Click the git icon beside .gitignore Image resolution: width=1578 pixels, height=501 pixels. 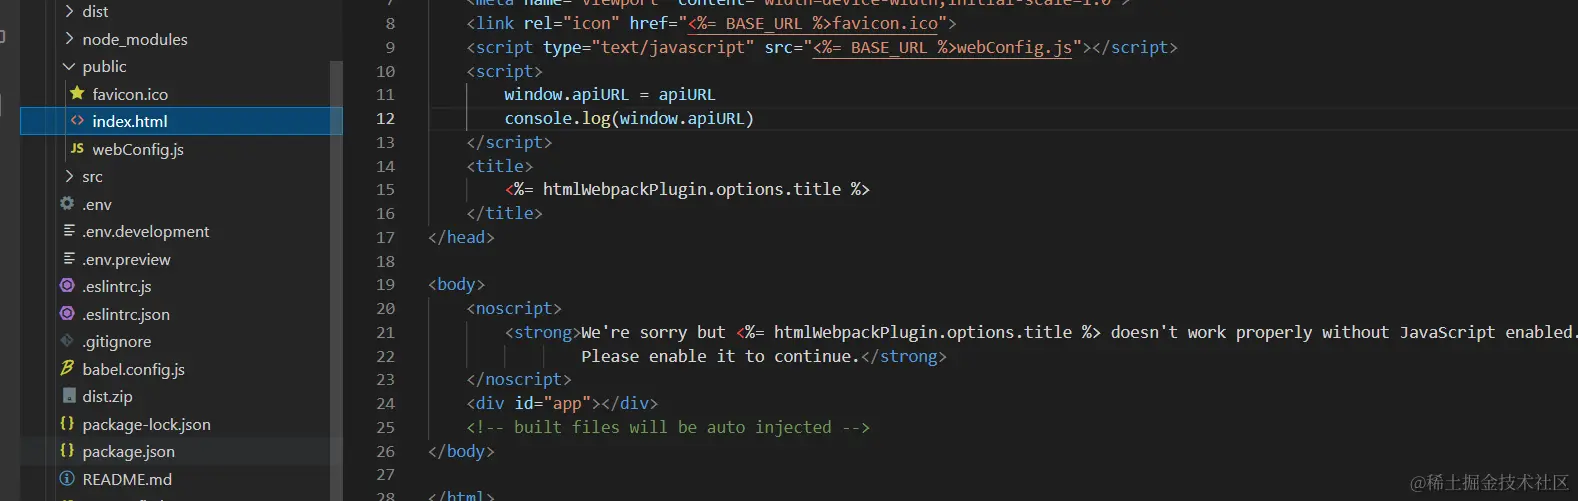click(67, 341)
